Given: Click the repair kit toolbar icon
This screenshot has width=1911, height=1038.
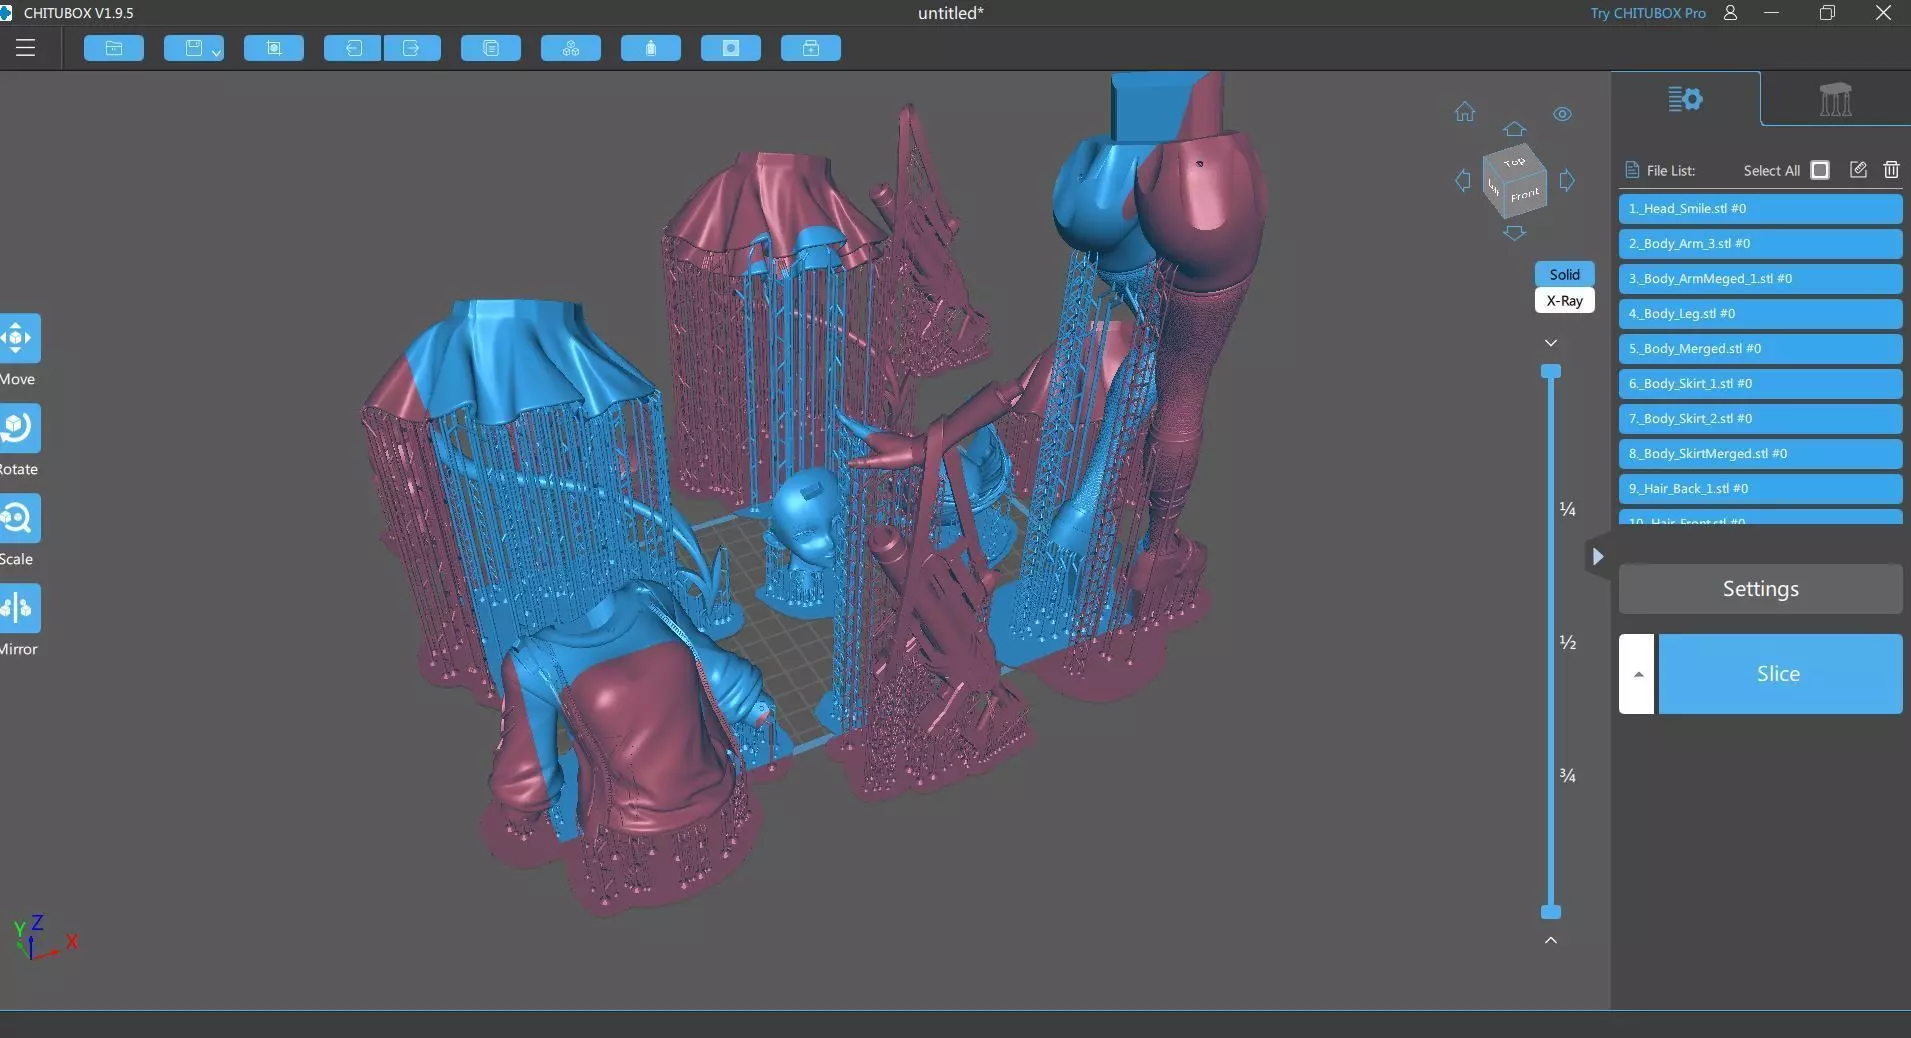Looking at the screenshot, I should click(x=811, y=48).
